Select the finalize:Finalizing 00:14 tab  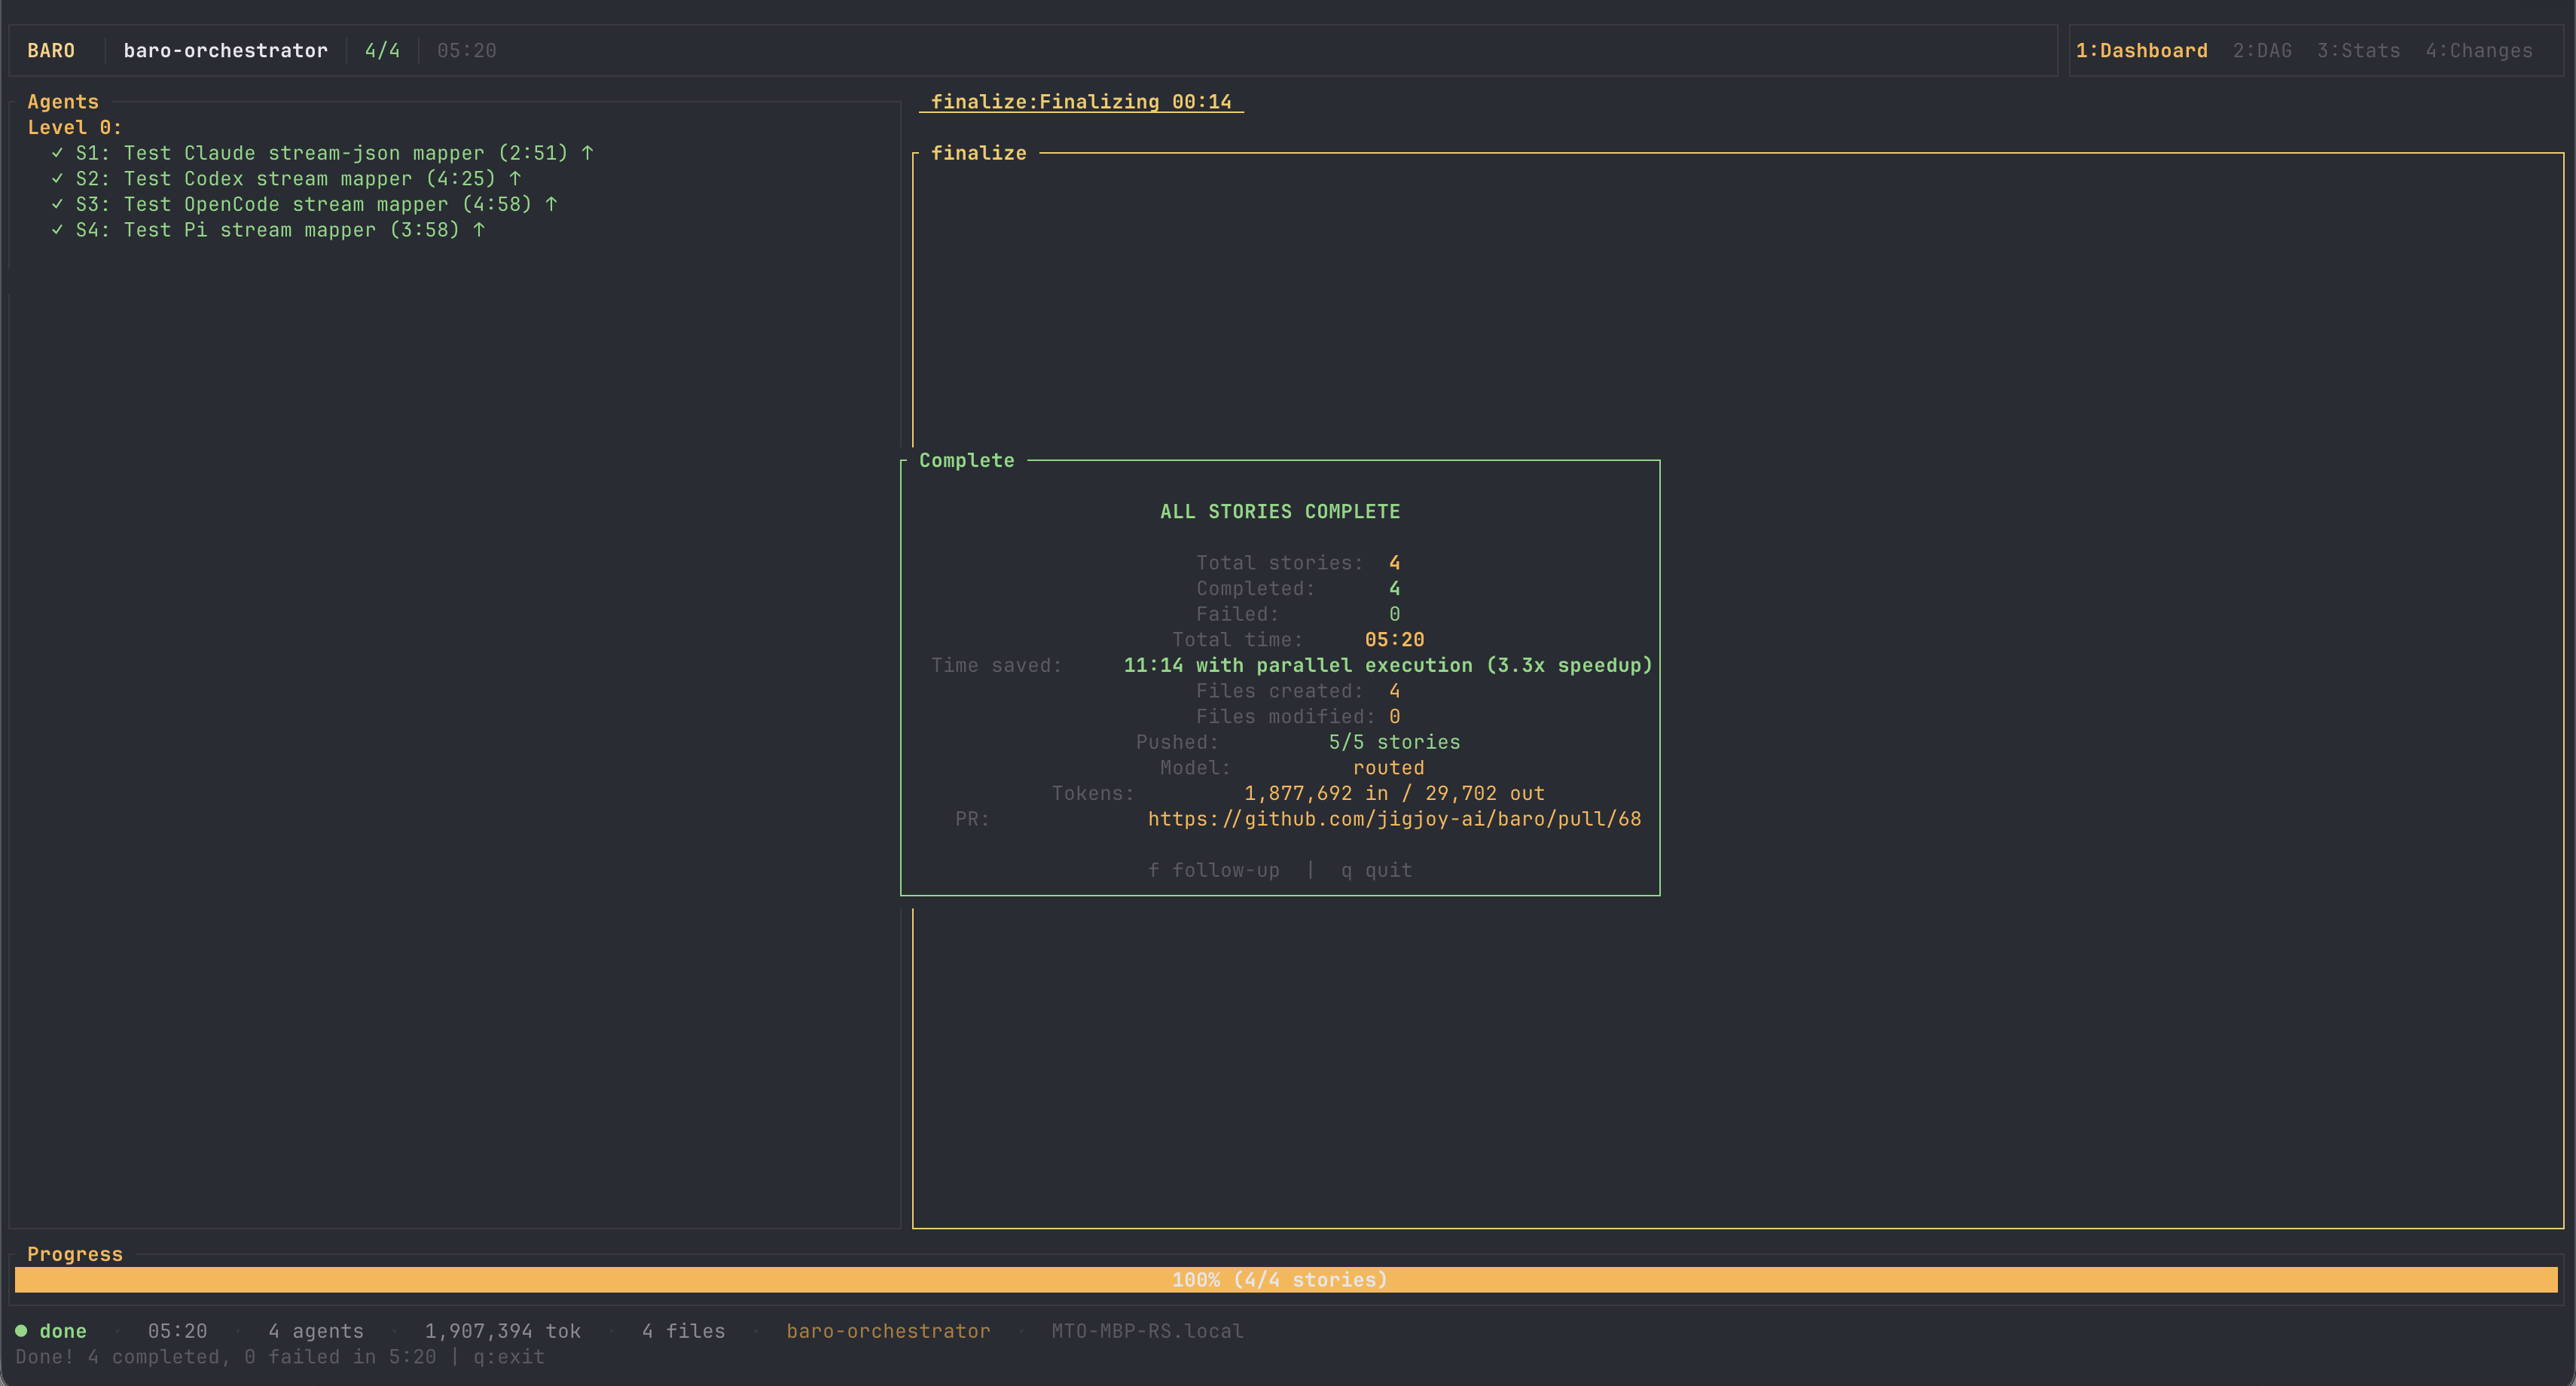(x=1081, y=101)
